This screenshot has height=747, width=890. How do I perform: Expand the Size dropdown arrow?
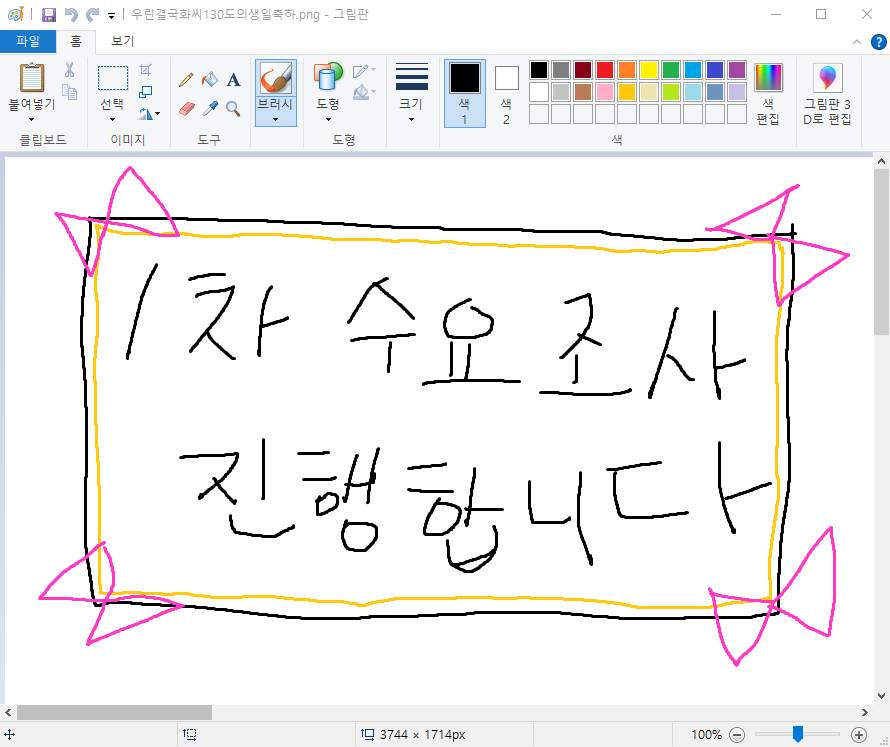pyautogui.click(x=412, y=120)
